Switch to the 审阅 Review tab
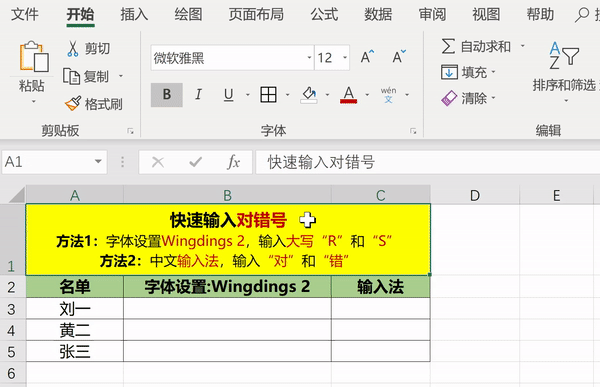This screenshot has width=600, height=387. 432,15
